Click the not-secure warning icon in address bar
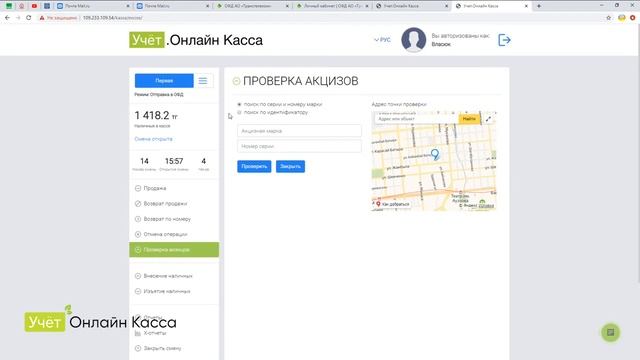The width and height of the screenshot is (640, 360). (42, 18)
